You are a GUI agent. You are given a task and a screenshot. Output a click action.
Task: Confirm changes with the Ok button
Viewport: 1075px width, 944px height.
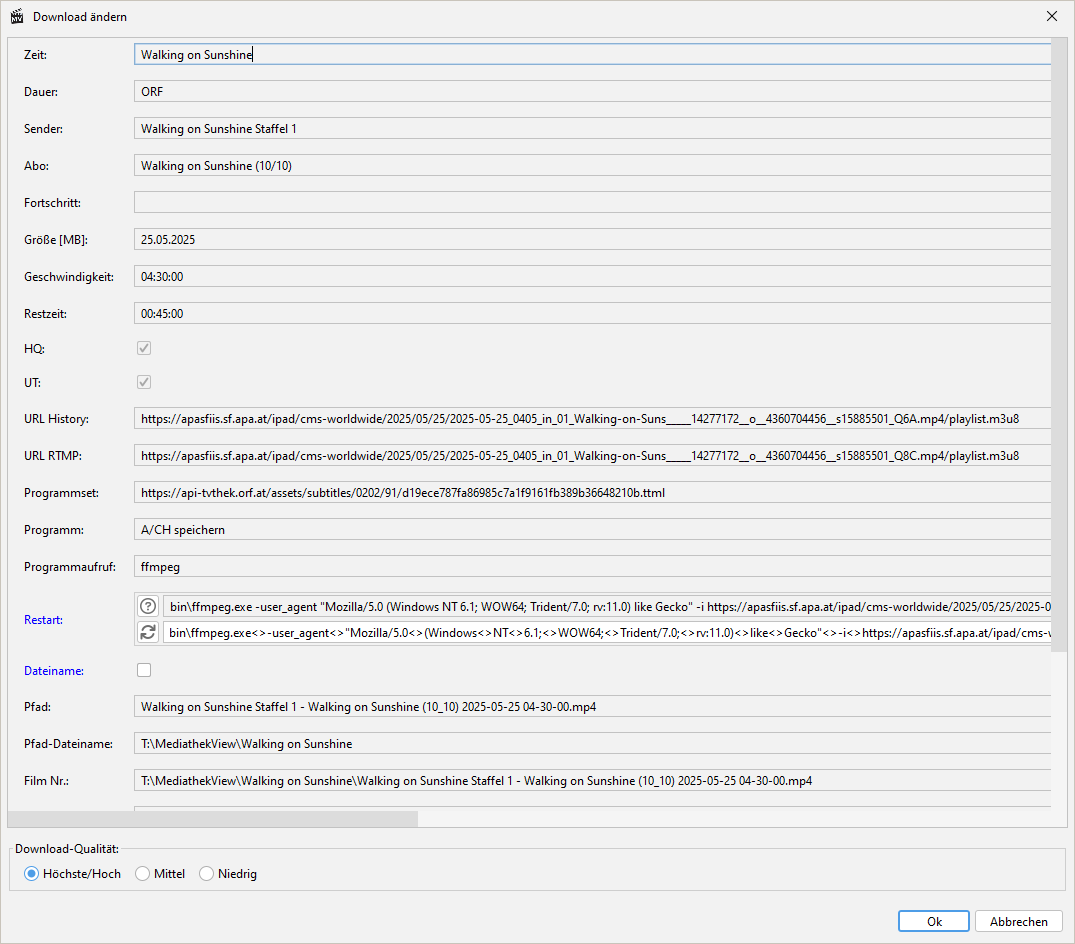click(933, 922)
